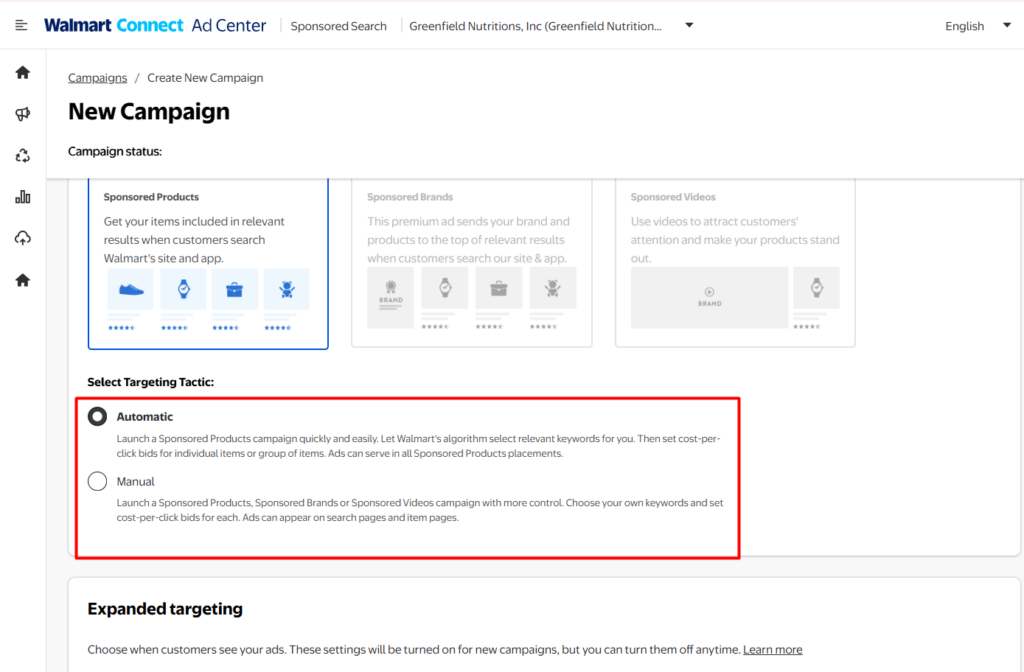The width and height of the screenshot is (1024, 672).
Task: Click the blue watch icon in Sponsored Products
Action: pyautogui.click(x=184, y=289)
